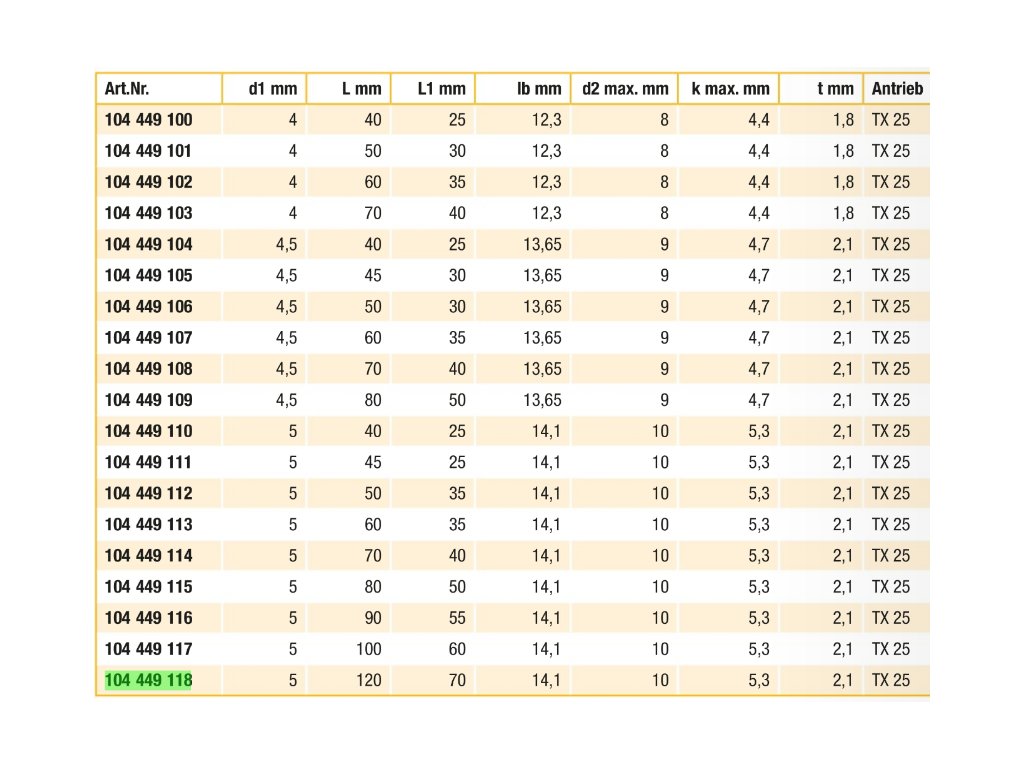Click L1 value 50 in row 104 449 115
This screenshot has height=768, width=1024.
[x=457, y=586]
